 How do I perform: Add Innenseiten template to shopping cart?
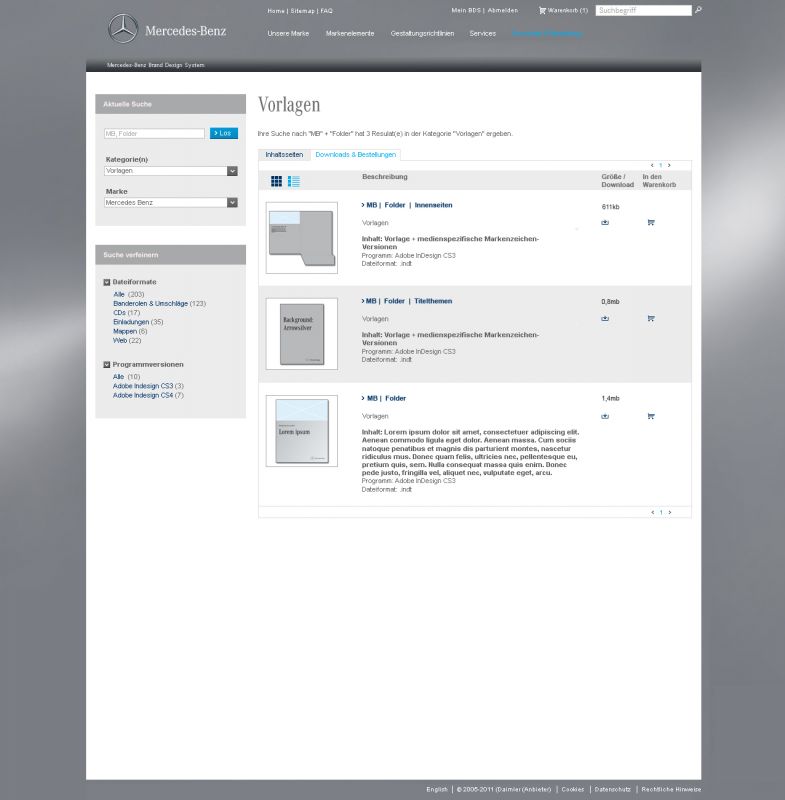coord(651,222)
